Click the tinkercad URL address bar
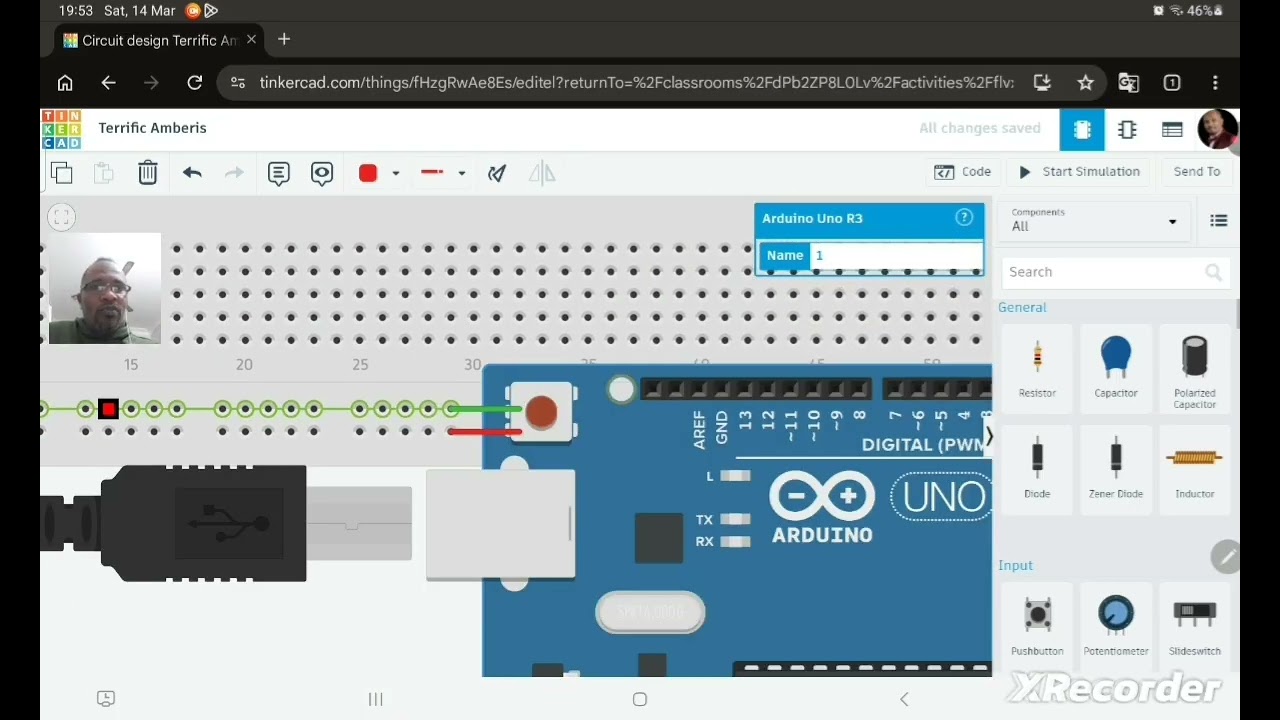This screenshot has height=720, width=1280. point(636,83)
